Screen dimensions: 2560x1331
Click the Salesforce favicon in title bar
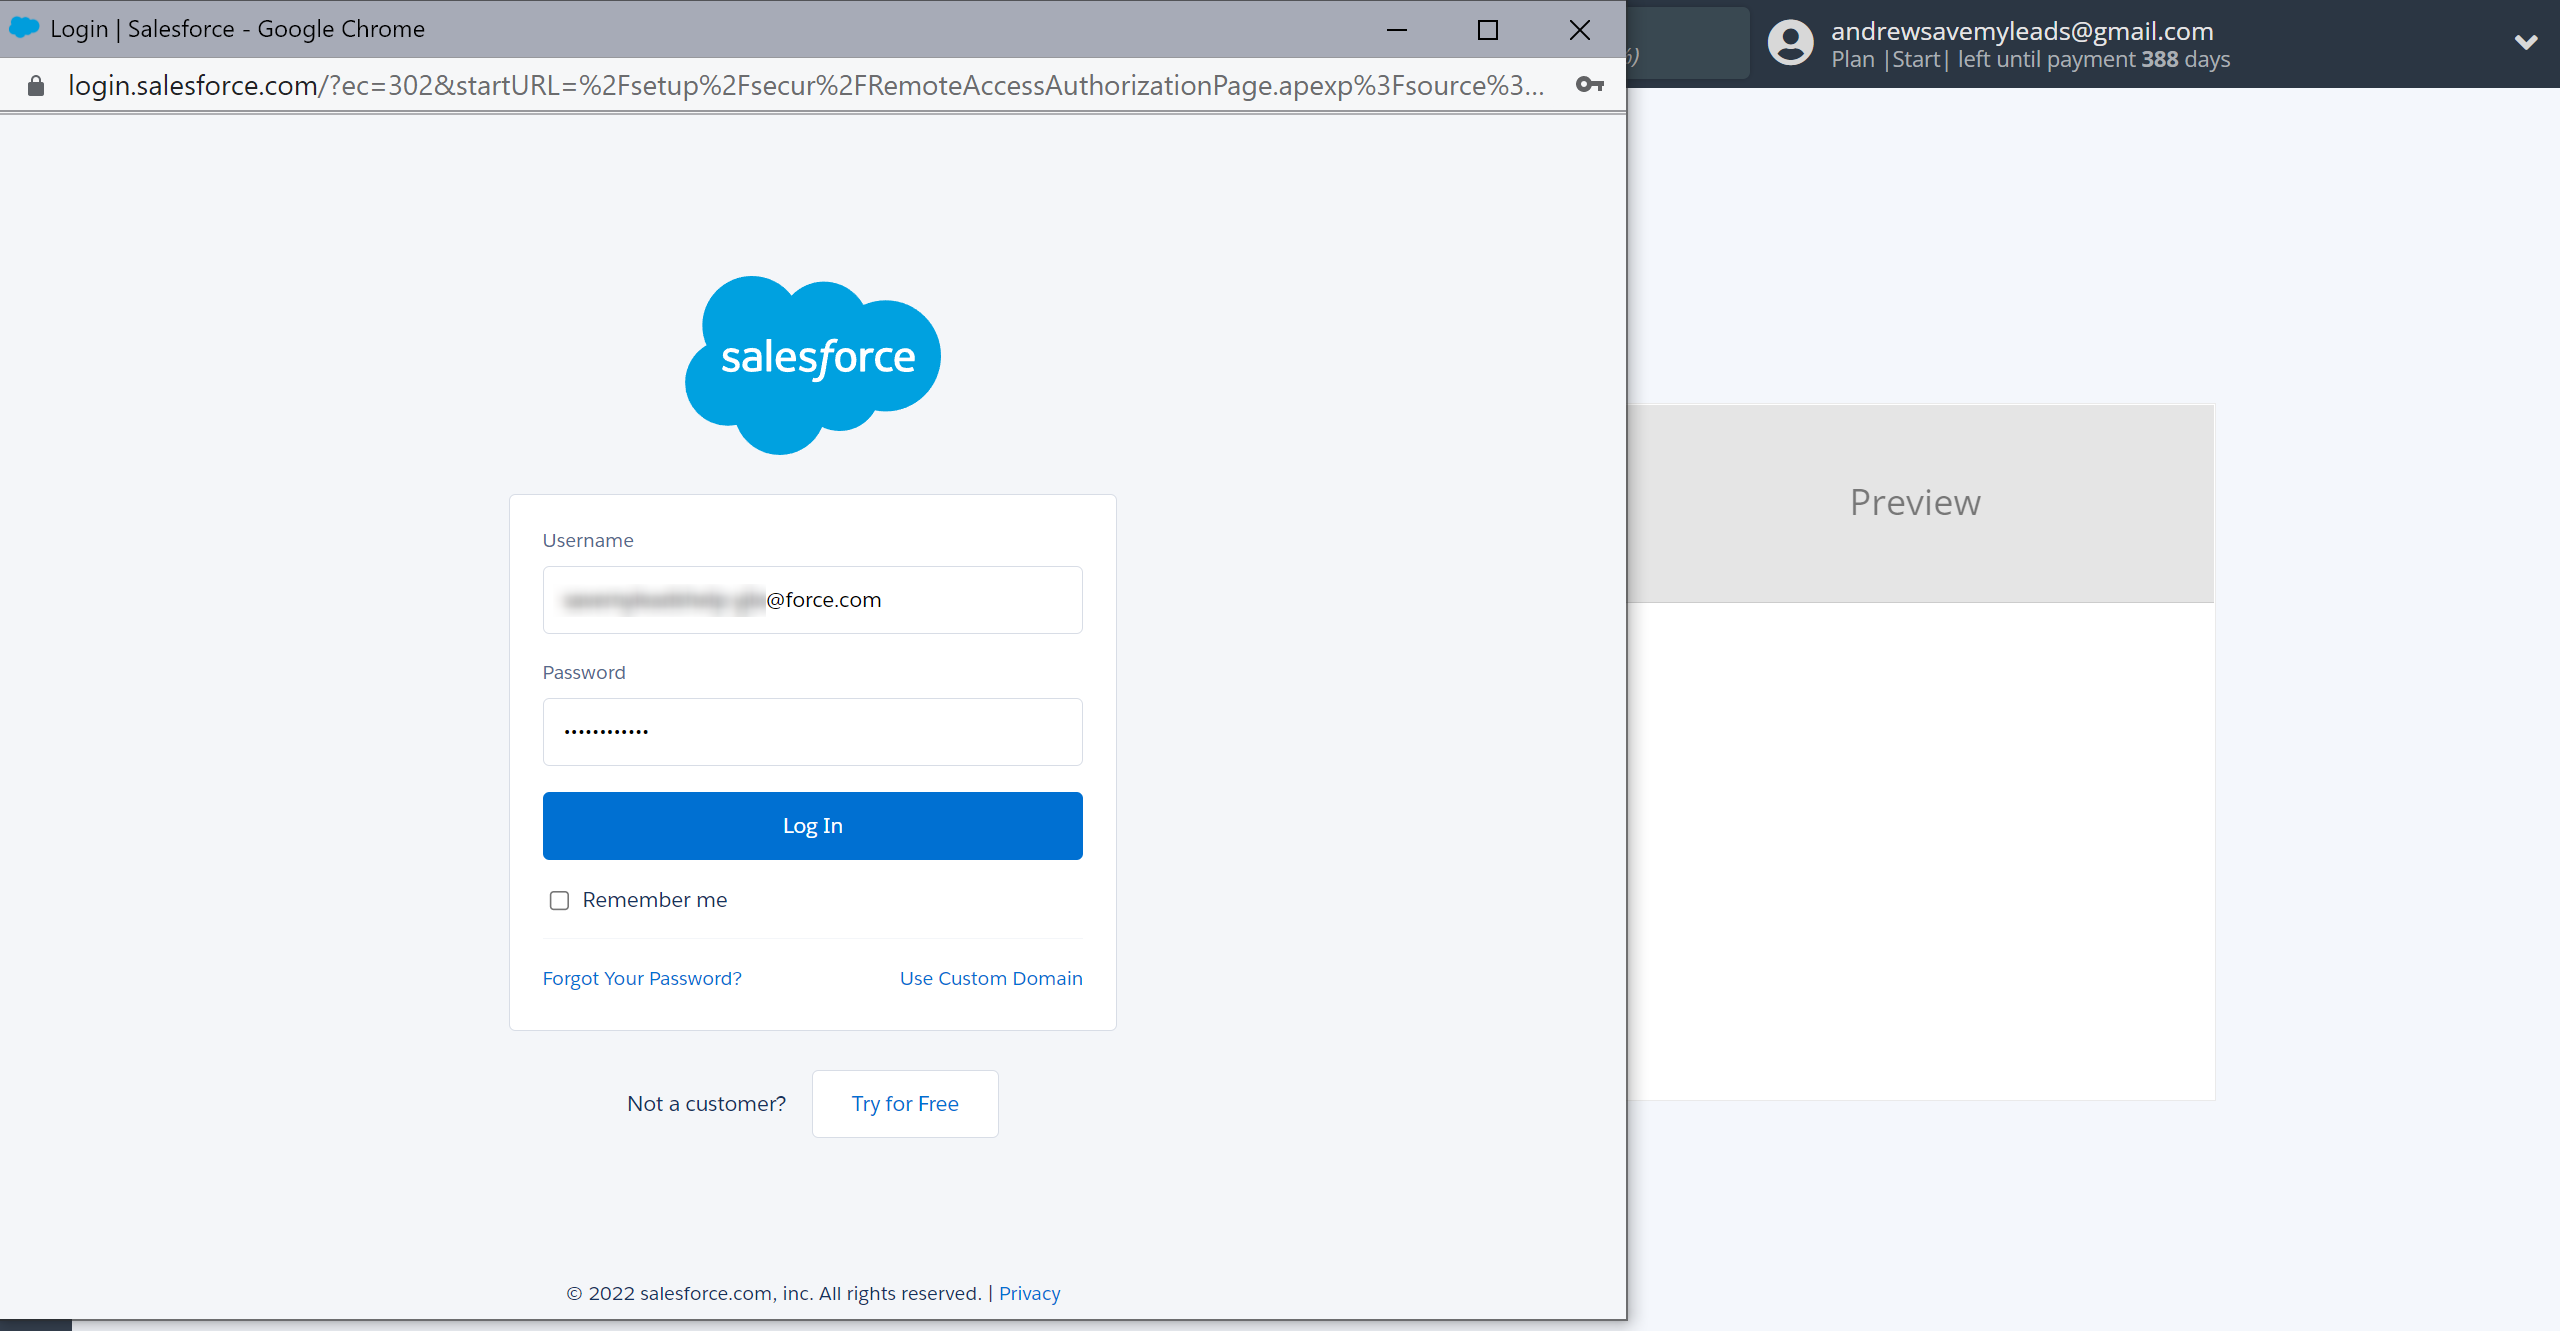coord(24,28)
